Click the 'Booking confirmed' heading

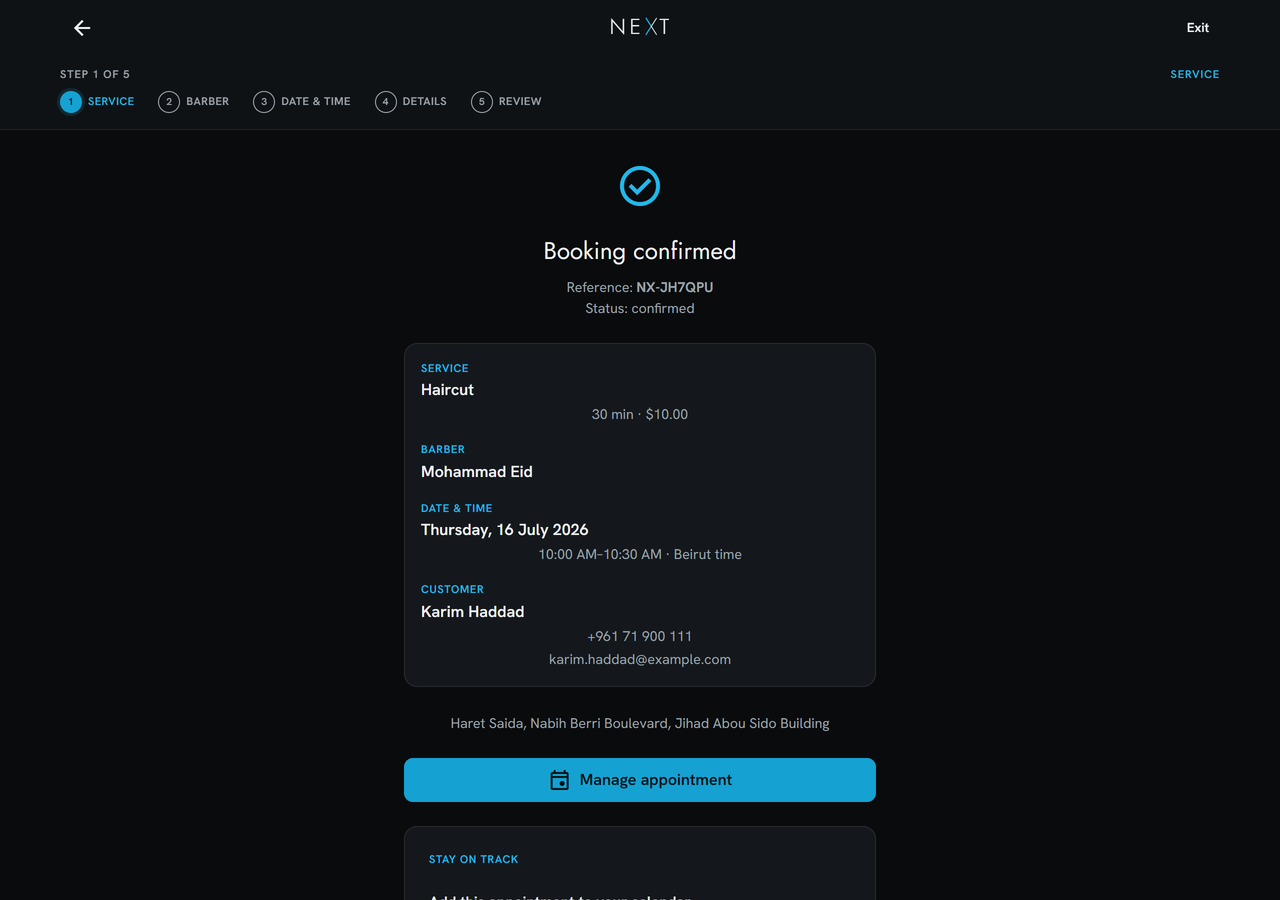[640, 250]
